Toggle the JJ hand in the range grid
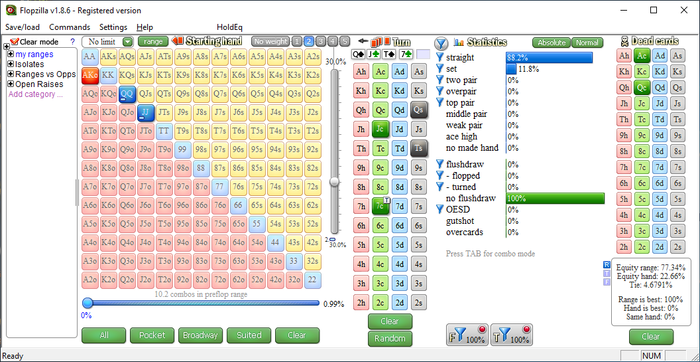 coord(146,112)
